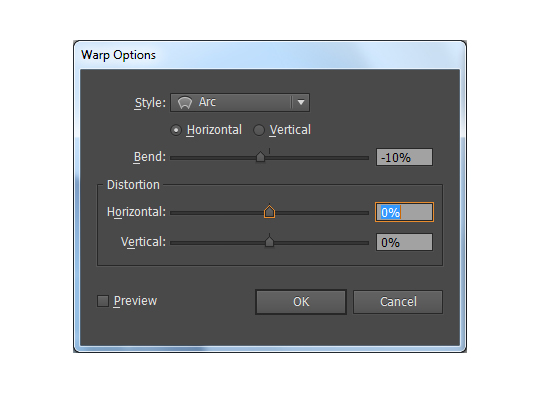Click the Vertical distortion slider handle
The width and height of the screenshot is (540, 393).
point(269,241)
